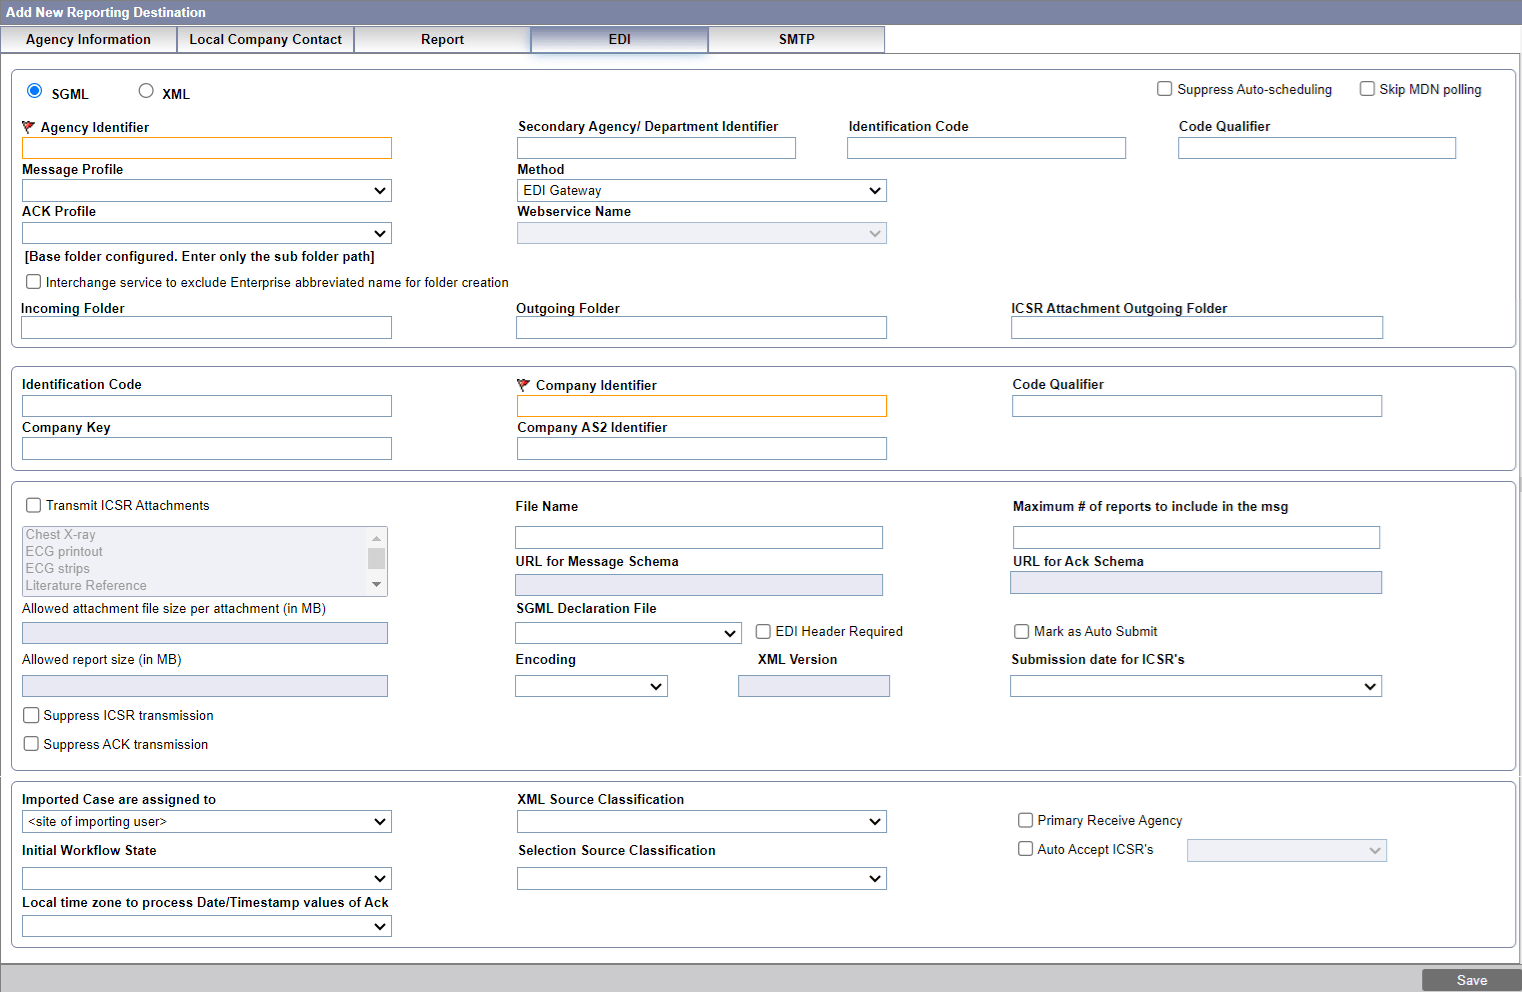Click the Save button

point(1471,980)
